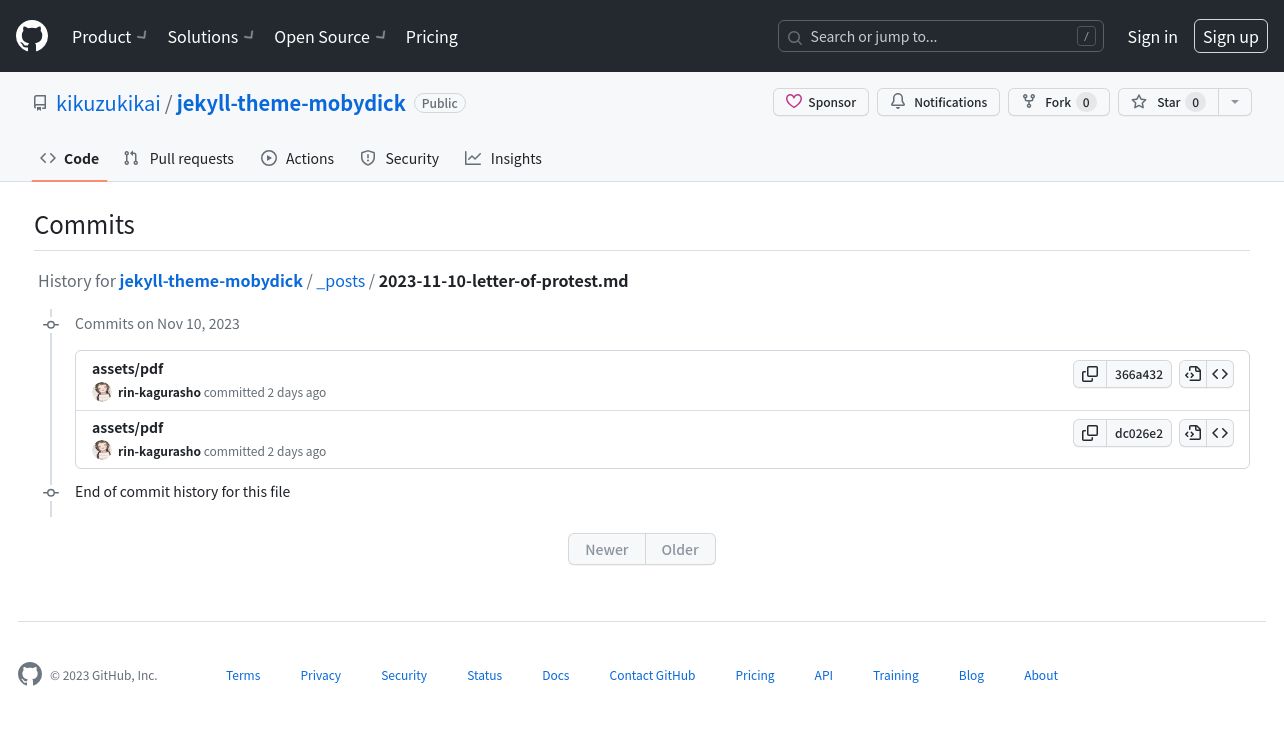View file at commit dc026e2

point(1193,433)
